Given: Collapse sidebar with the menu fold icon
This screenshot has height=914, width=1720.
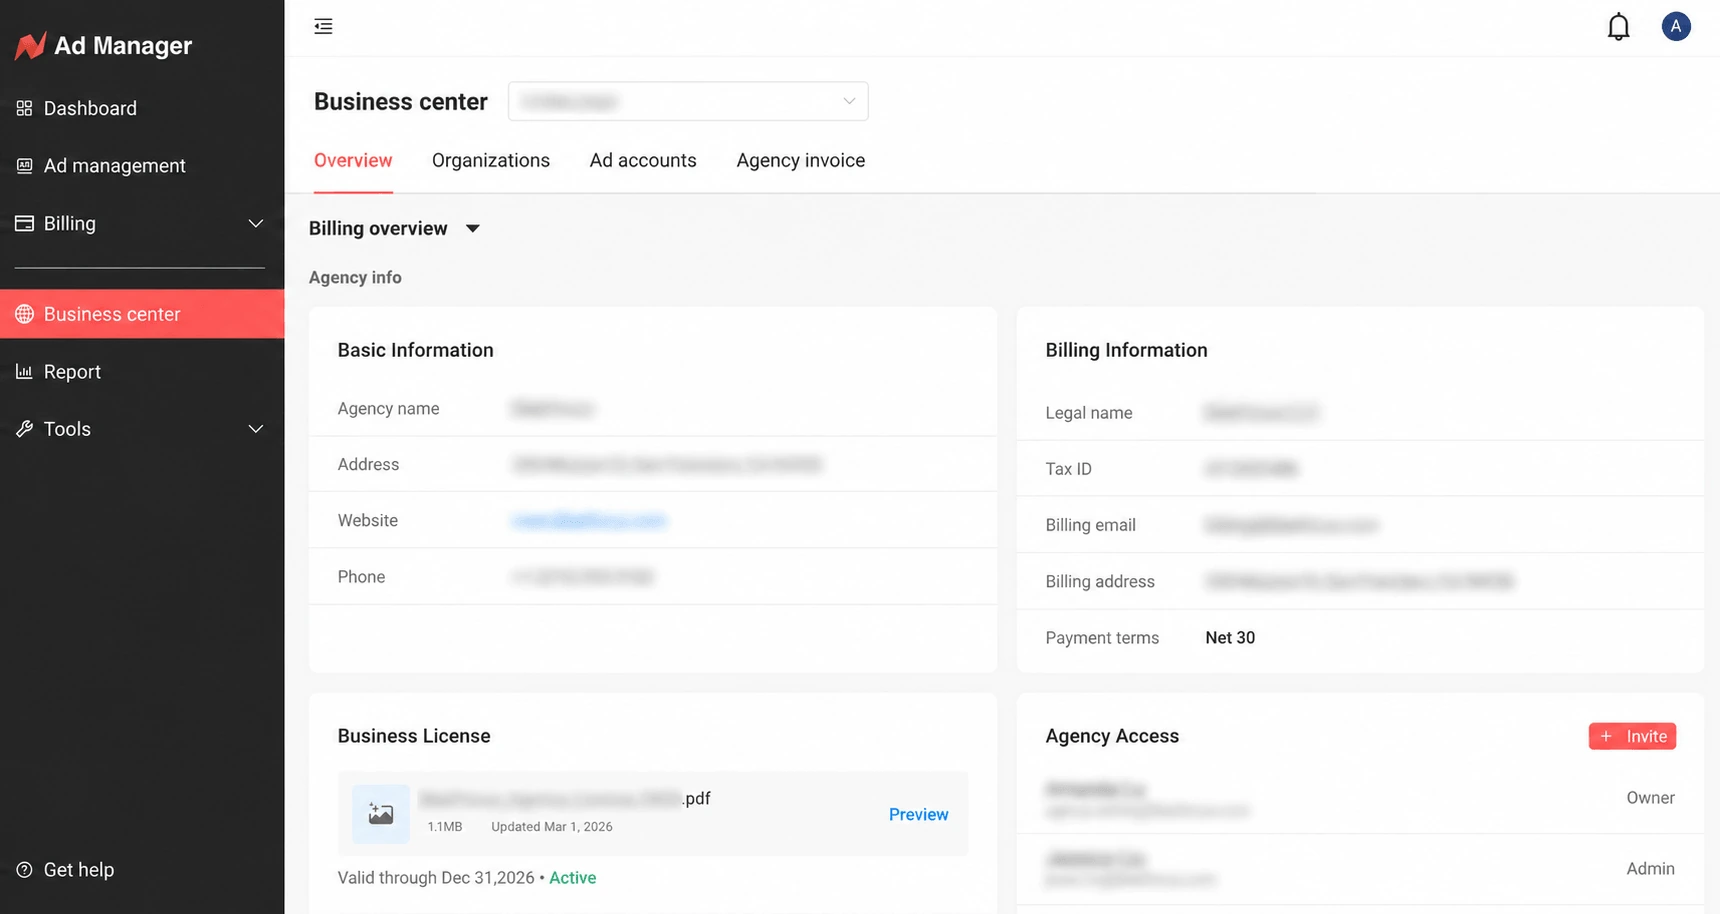Looking at the screenshot, I should (323, 26).
